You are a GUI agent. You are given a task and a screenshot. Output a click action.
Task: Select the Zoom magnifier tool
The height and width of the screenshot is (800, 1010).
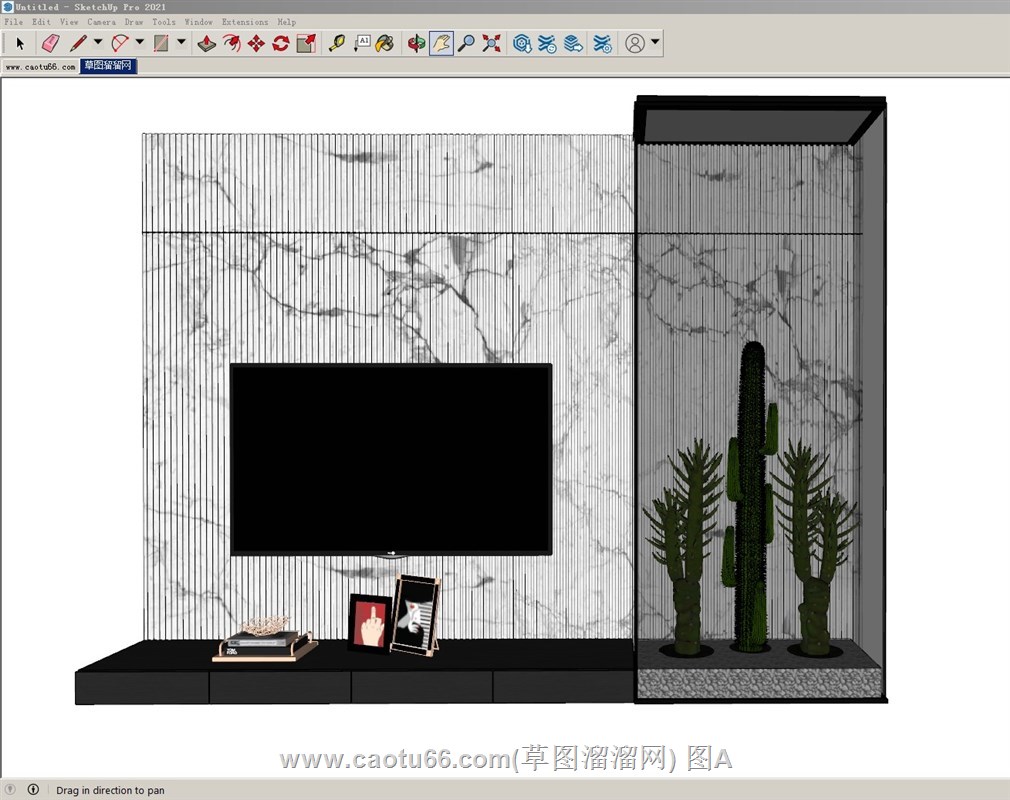coord(466,43)
